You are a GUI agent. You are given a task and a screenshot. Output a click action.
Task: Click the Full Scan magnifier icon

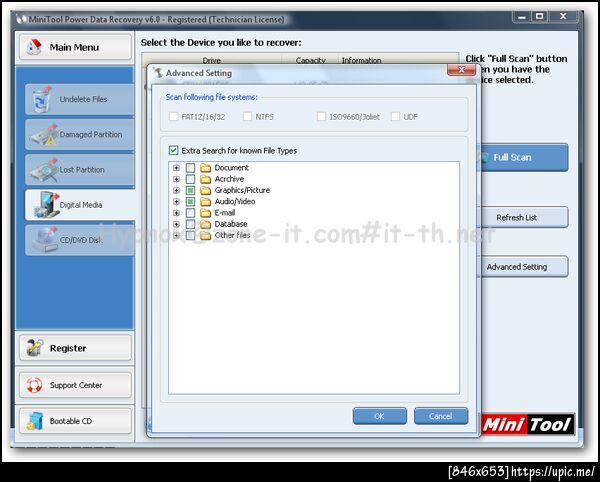tap(484, 157)
